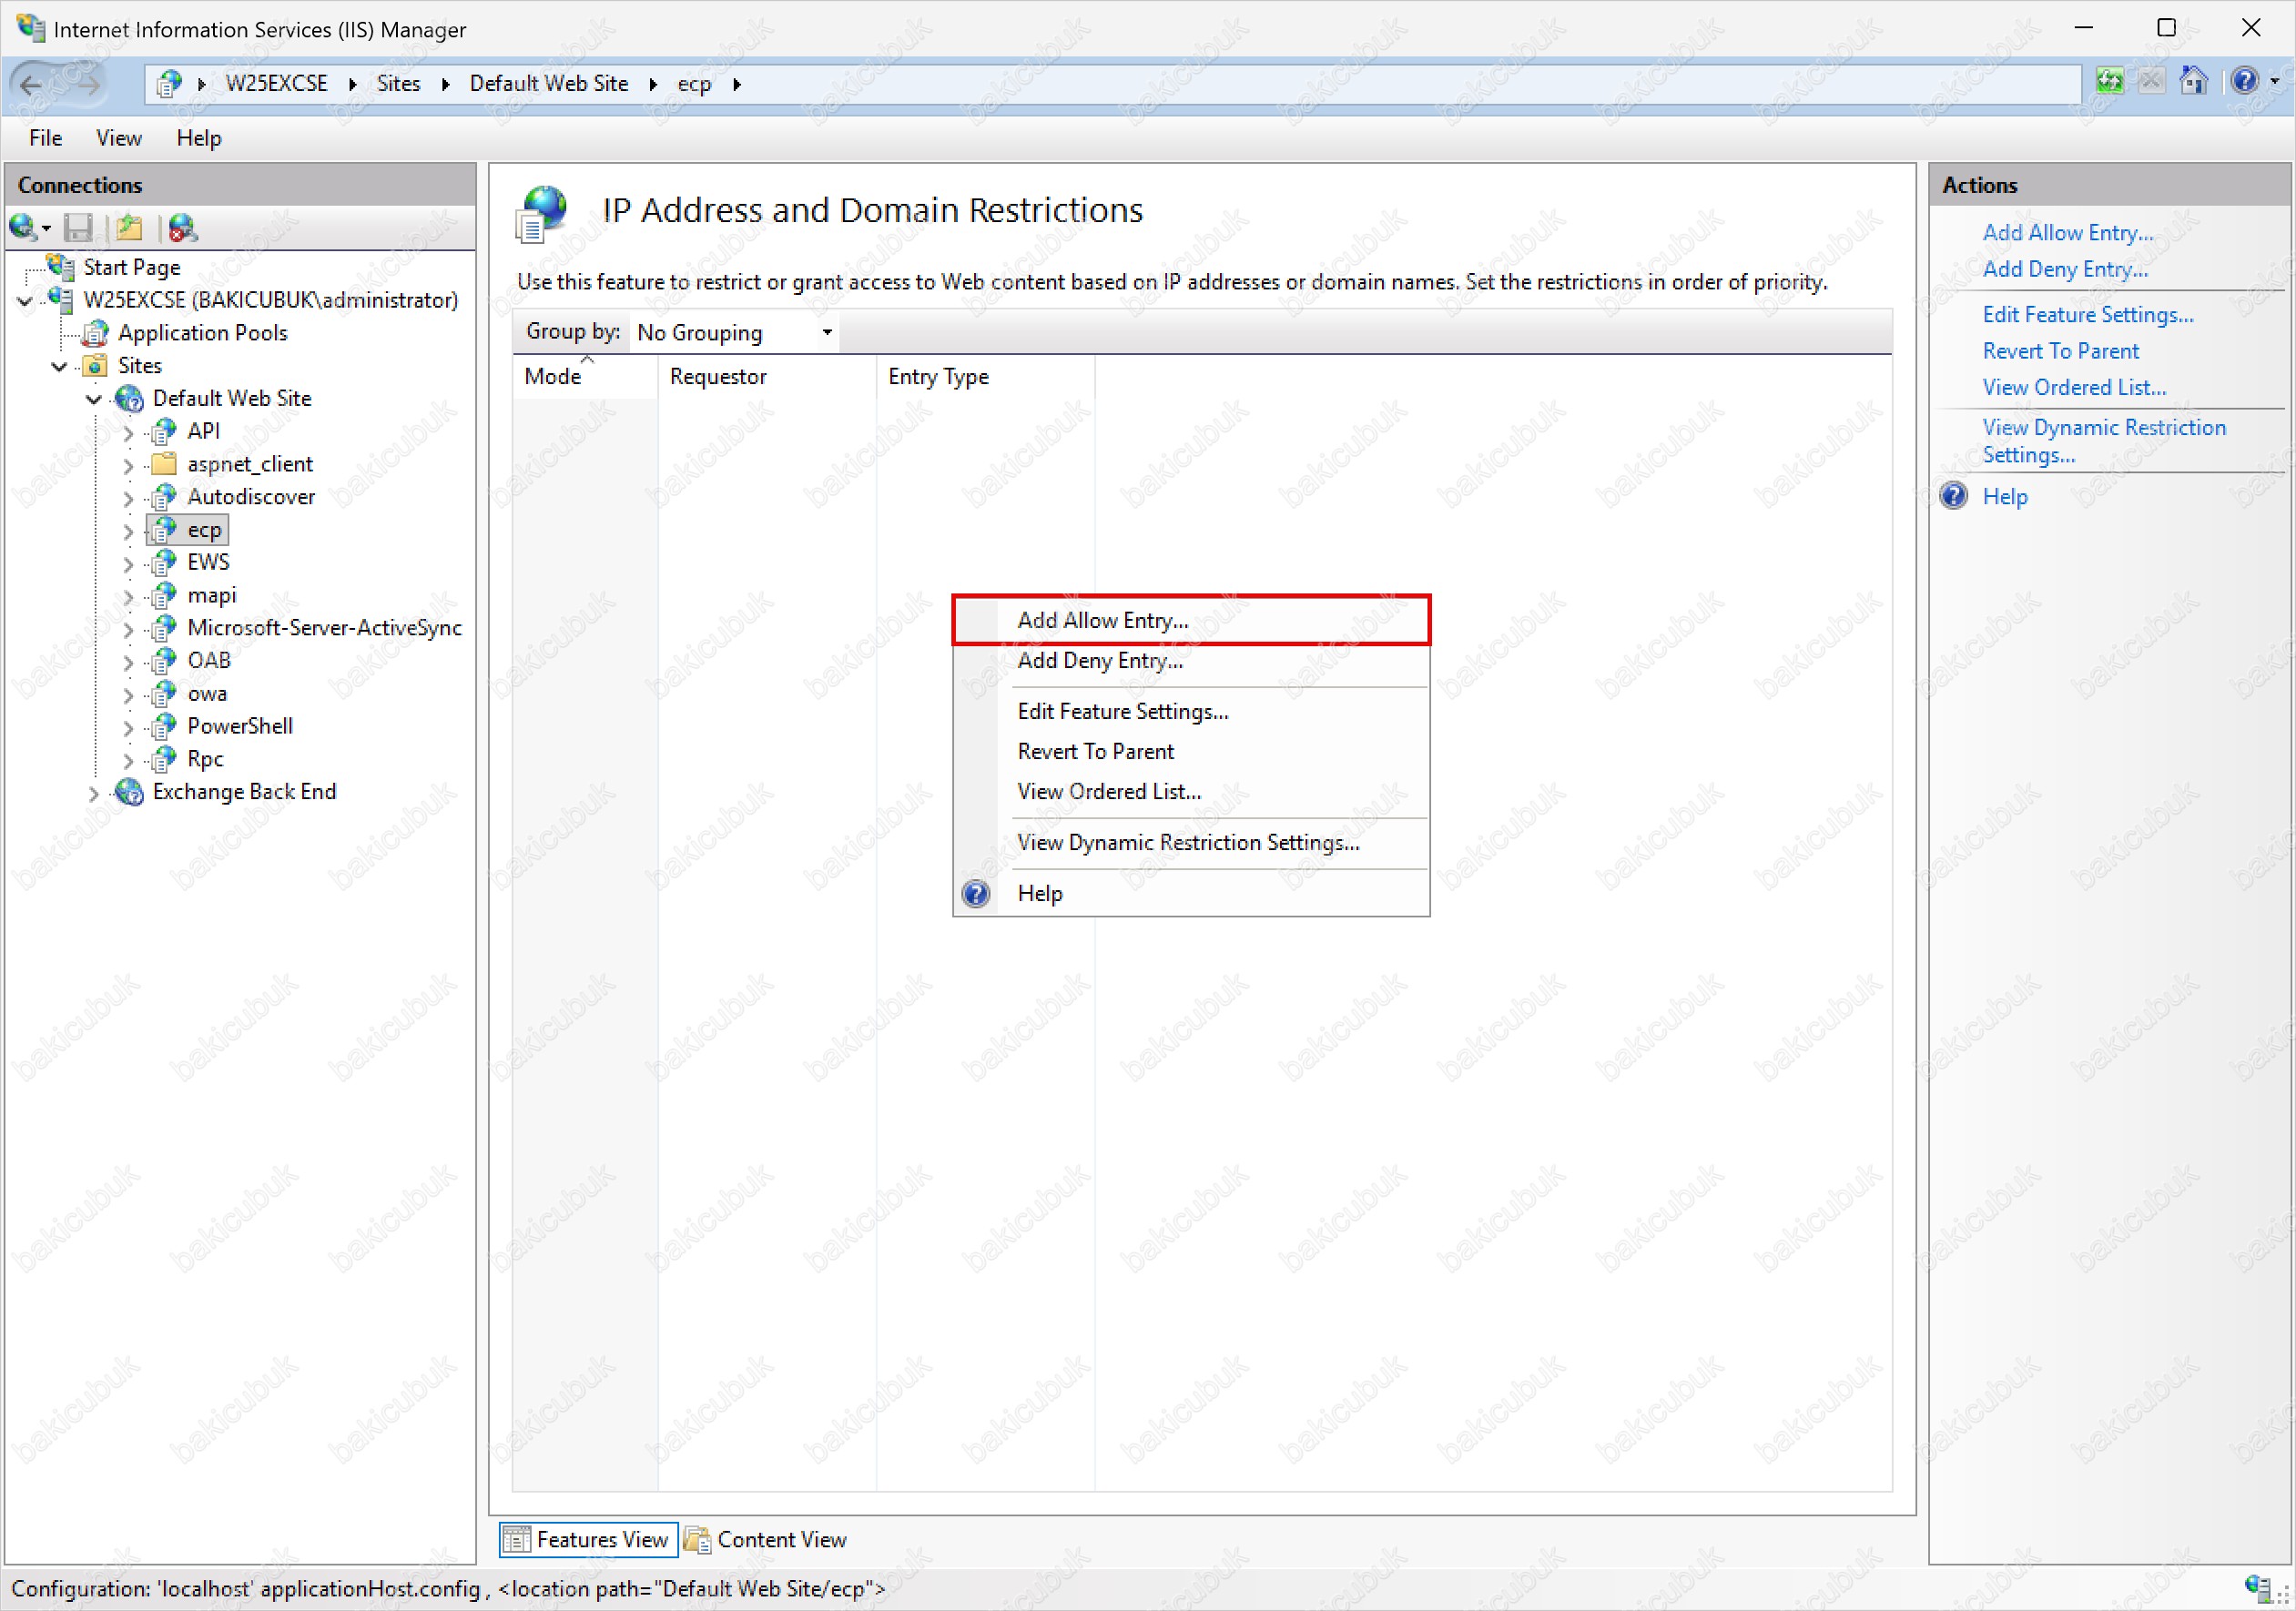Click the W25EXCSE breadcrumb in address bar
Screen dimensions: 2296x1611
point(277,84)
